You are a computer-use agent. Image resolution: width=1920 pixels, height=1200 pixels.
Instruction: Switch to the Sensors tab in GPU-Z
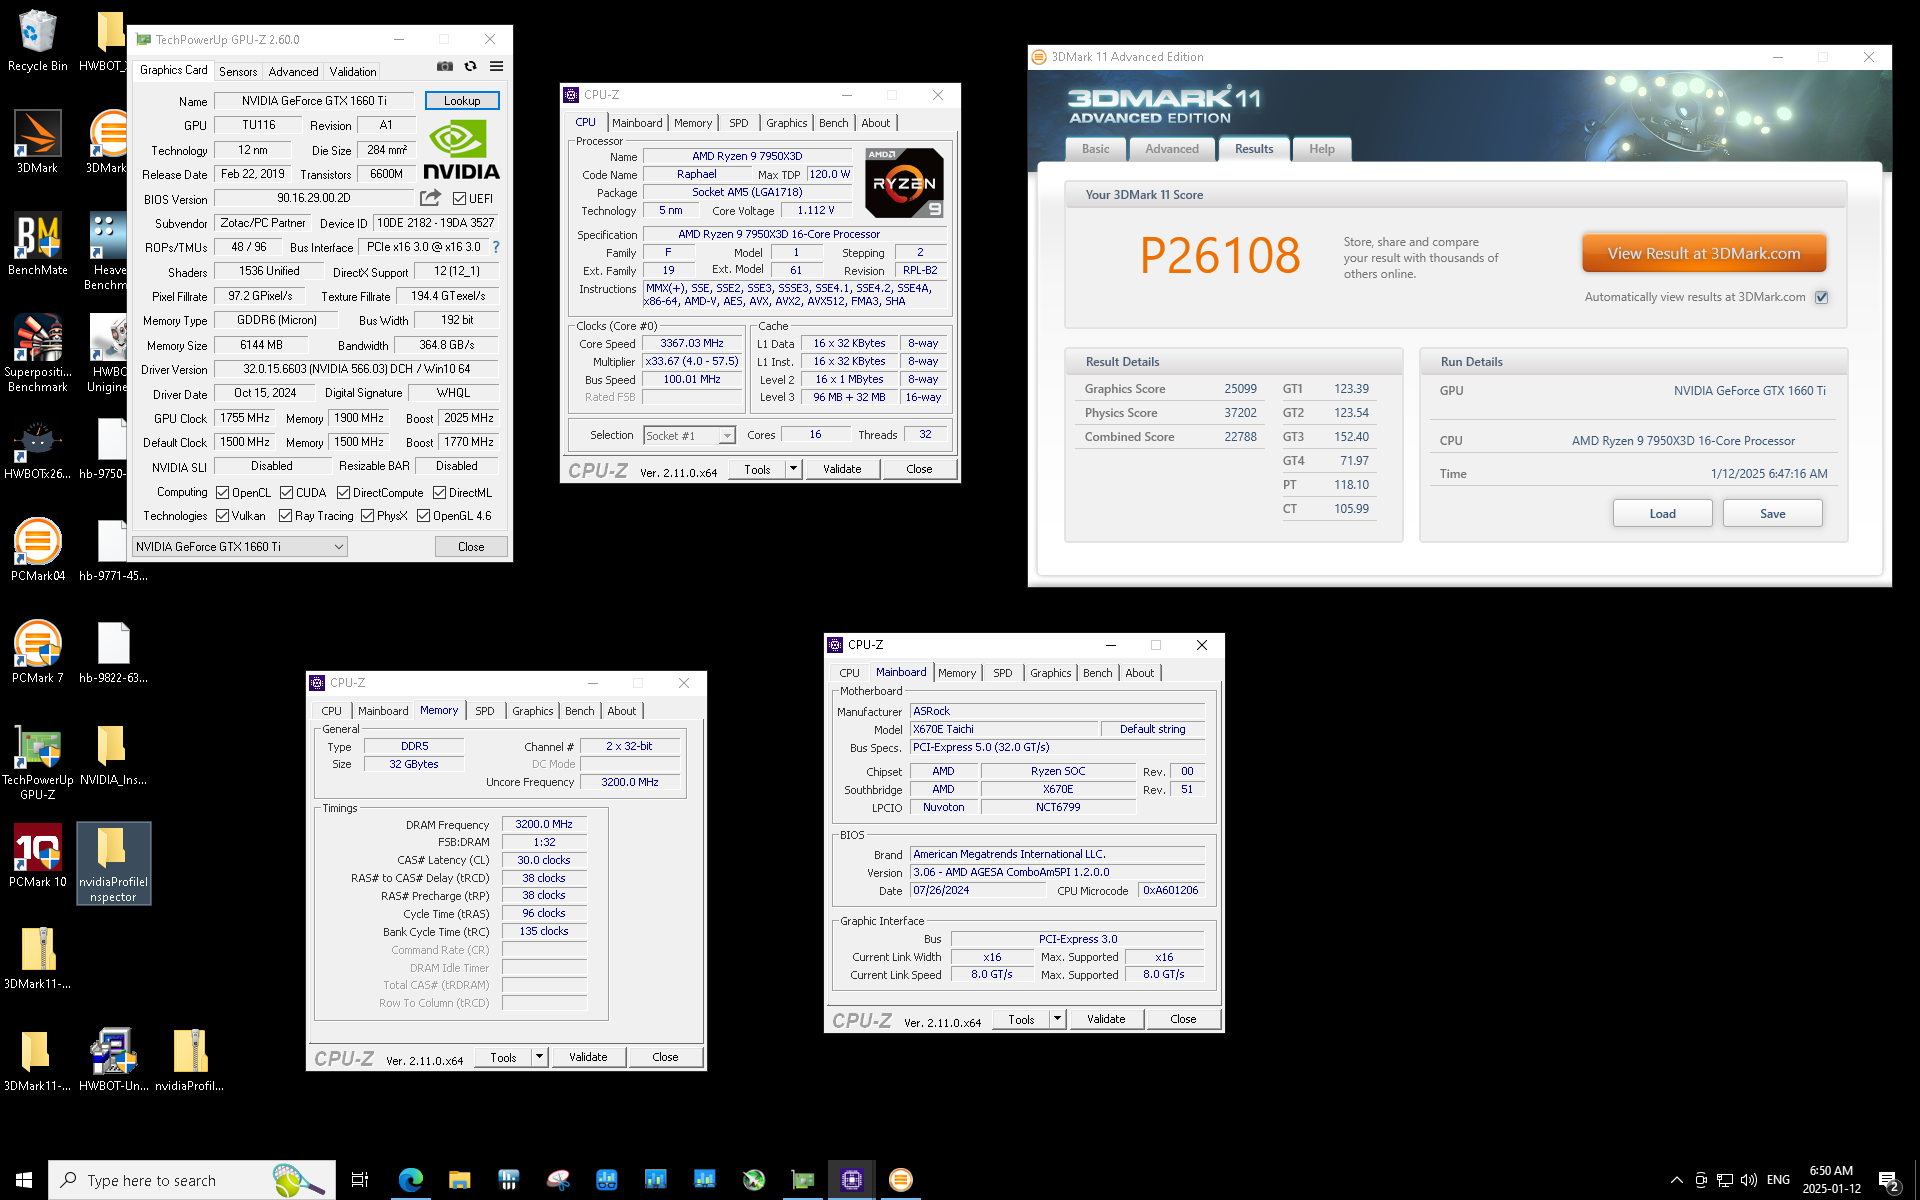[x=238, y=72]
